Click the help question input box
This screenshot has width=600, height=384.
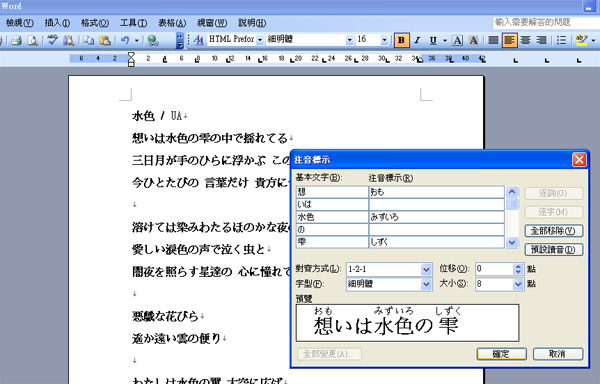(x=546, y=23)
